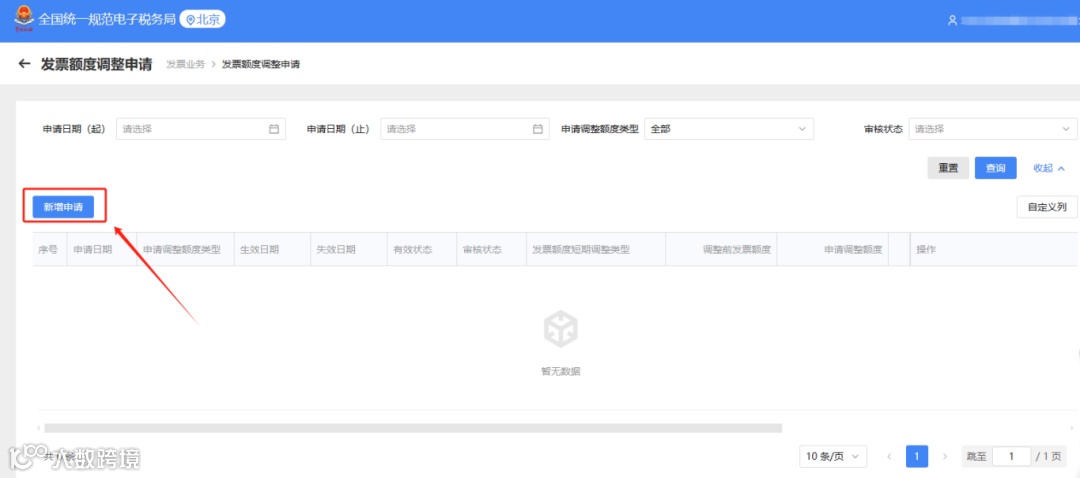Viewport: 1080px width, 478px height.
Task: Click the 暂无数据 empty state text
Action: click(561, 371)
